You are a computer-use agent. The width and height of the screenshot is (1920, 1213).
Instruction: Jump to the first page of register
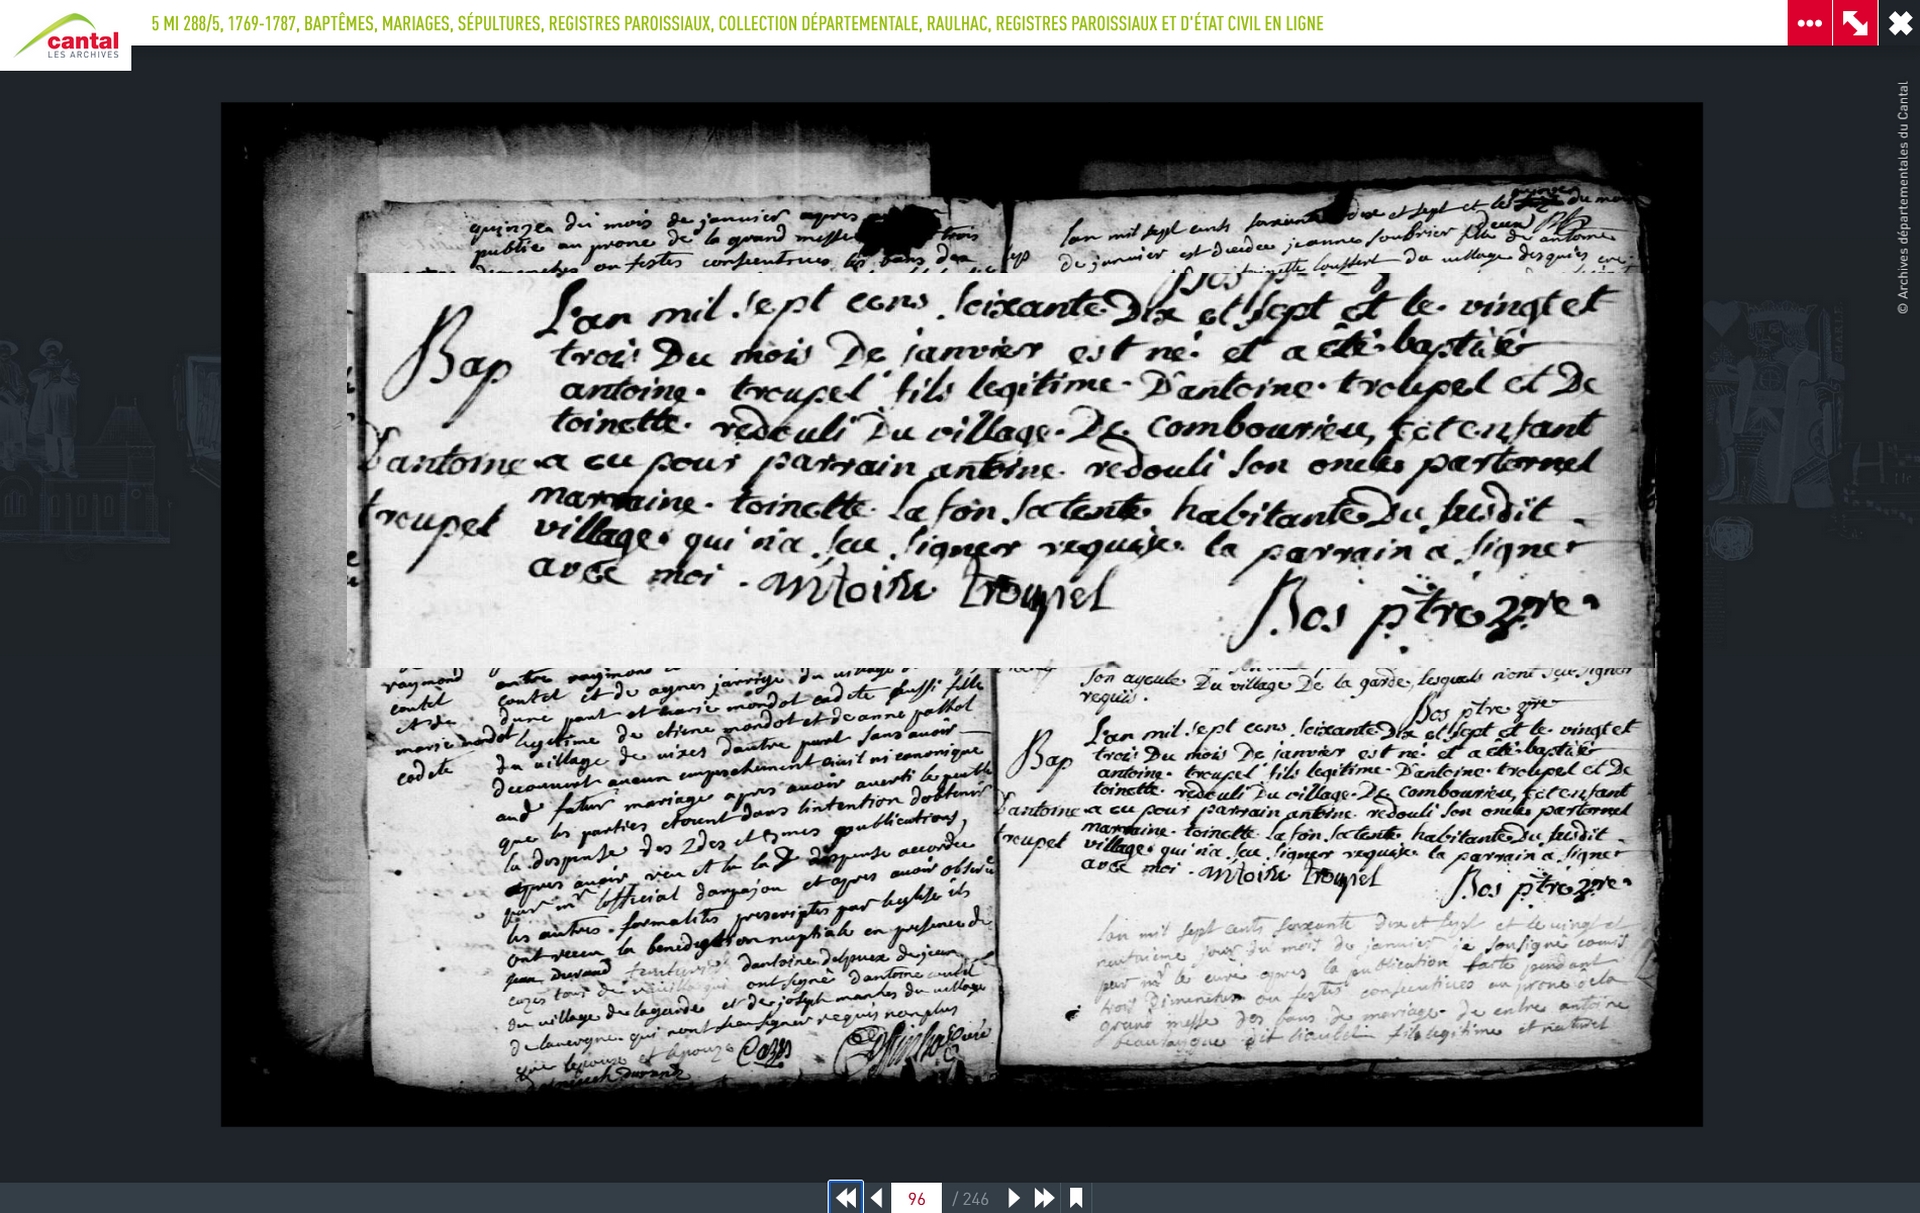click(x=845, y=1197)
